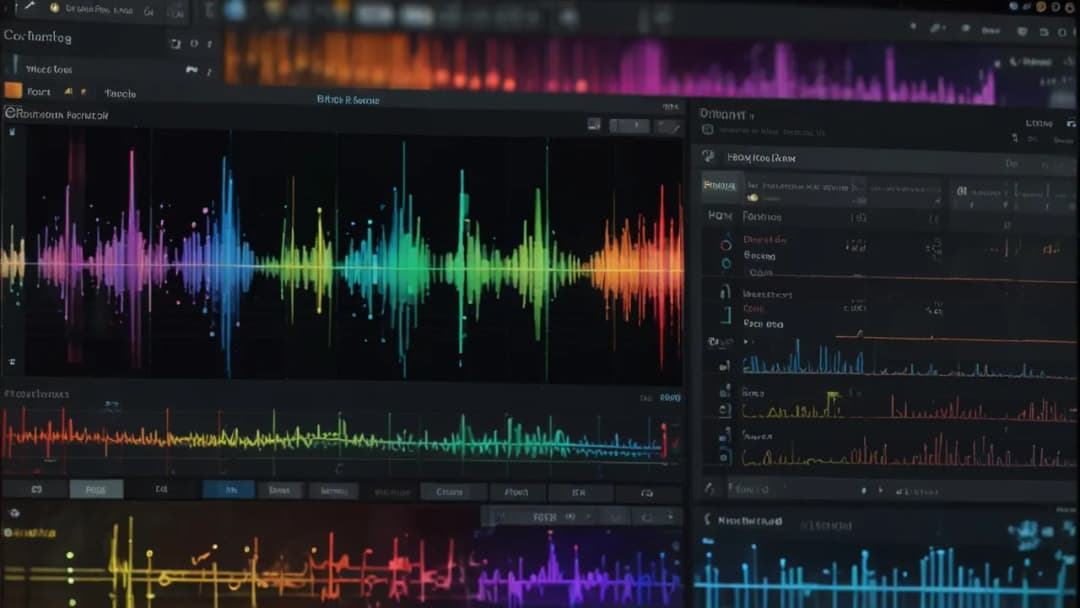Click the checkbox icon under right panel title

pyautogui.click(x=707, y=130)
